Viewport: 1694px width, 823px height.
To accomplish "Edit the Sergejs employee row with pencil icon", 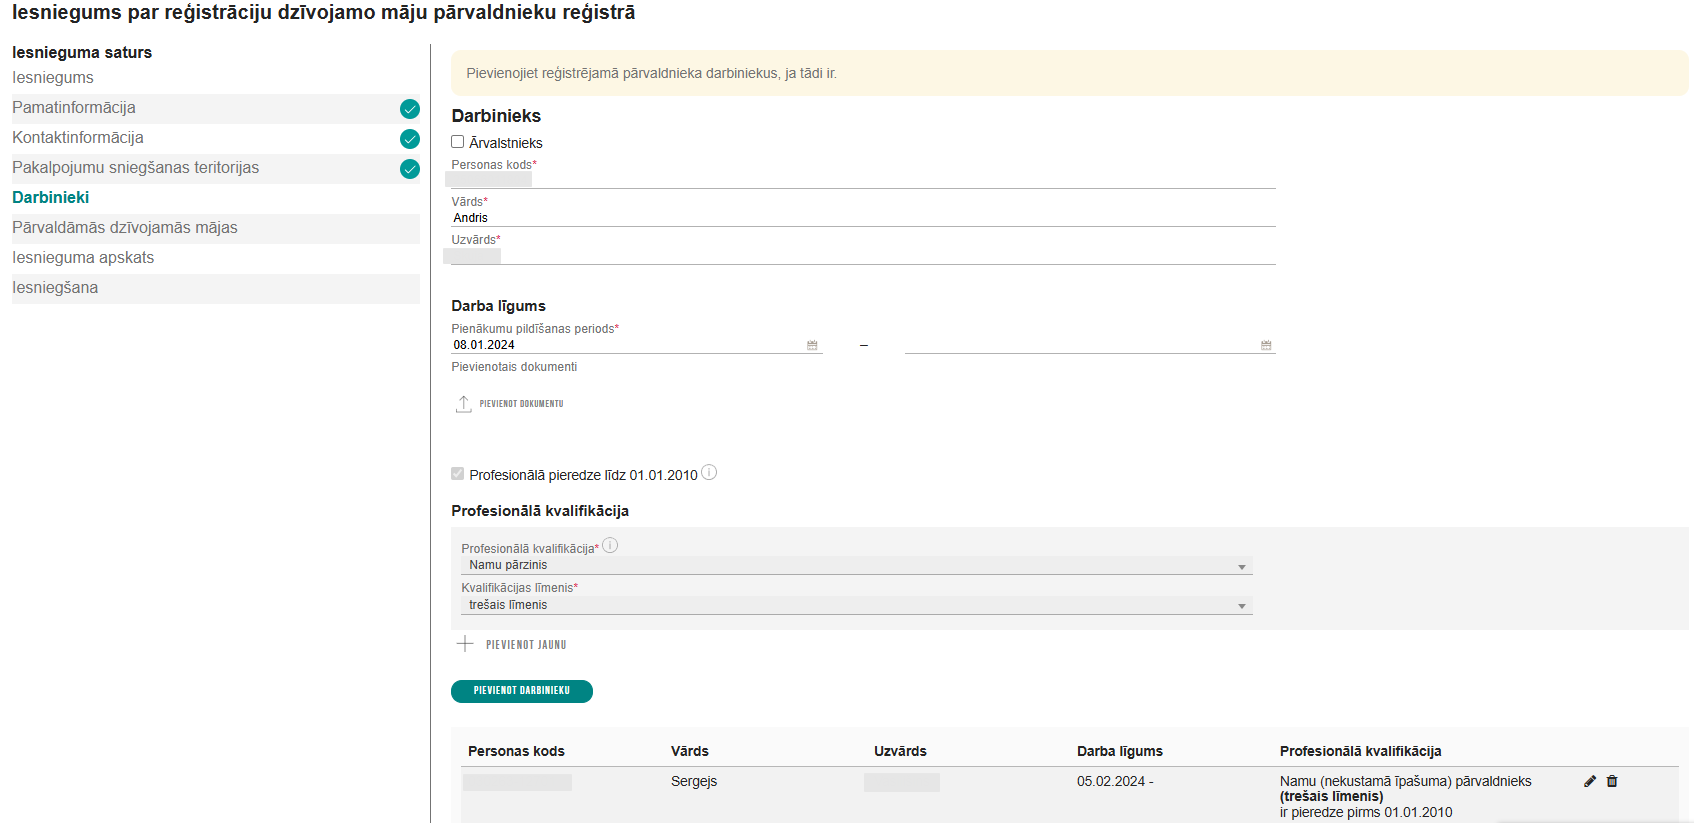I will tap(1590, 781).
